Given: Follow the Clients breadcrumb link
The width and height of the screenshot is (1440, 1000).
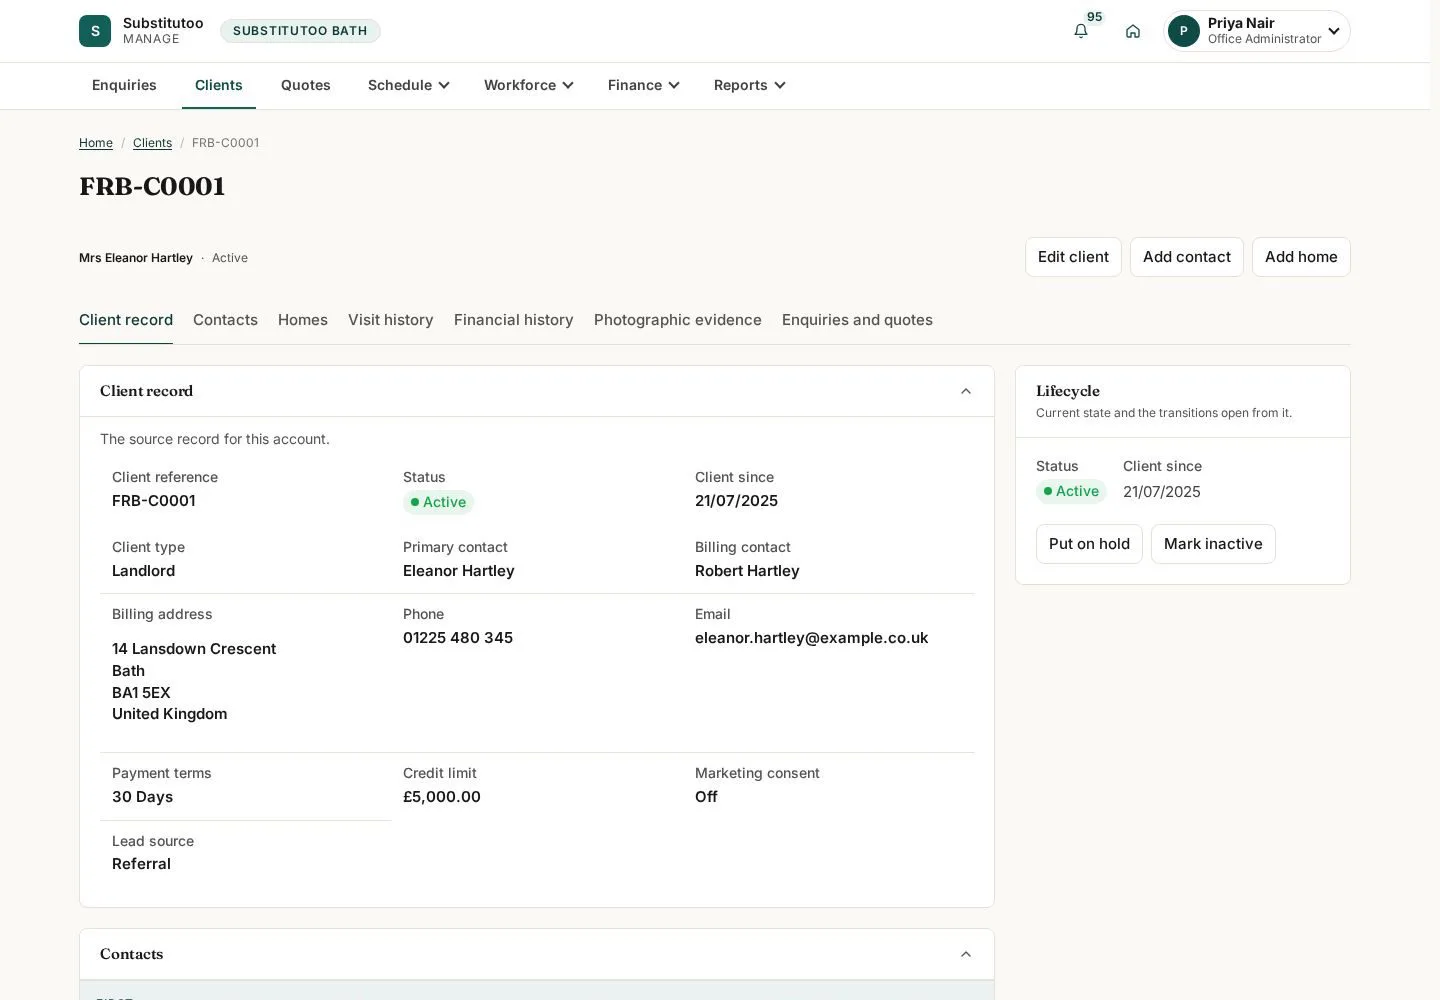Looking at the screenshot, I should pos(152,143).
